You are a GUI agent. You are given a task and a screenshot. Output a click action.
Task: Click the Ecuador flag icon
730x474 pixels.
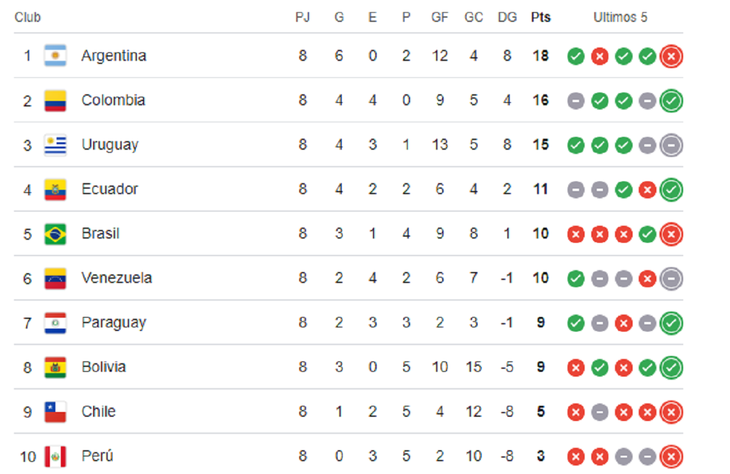tap(55, 189)
